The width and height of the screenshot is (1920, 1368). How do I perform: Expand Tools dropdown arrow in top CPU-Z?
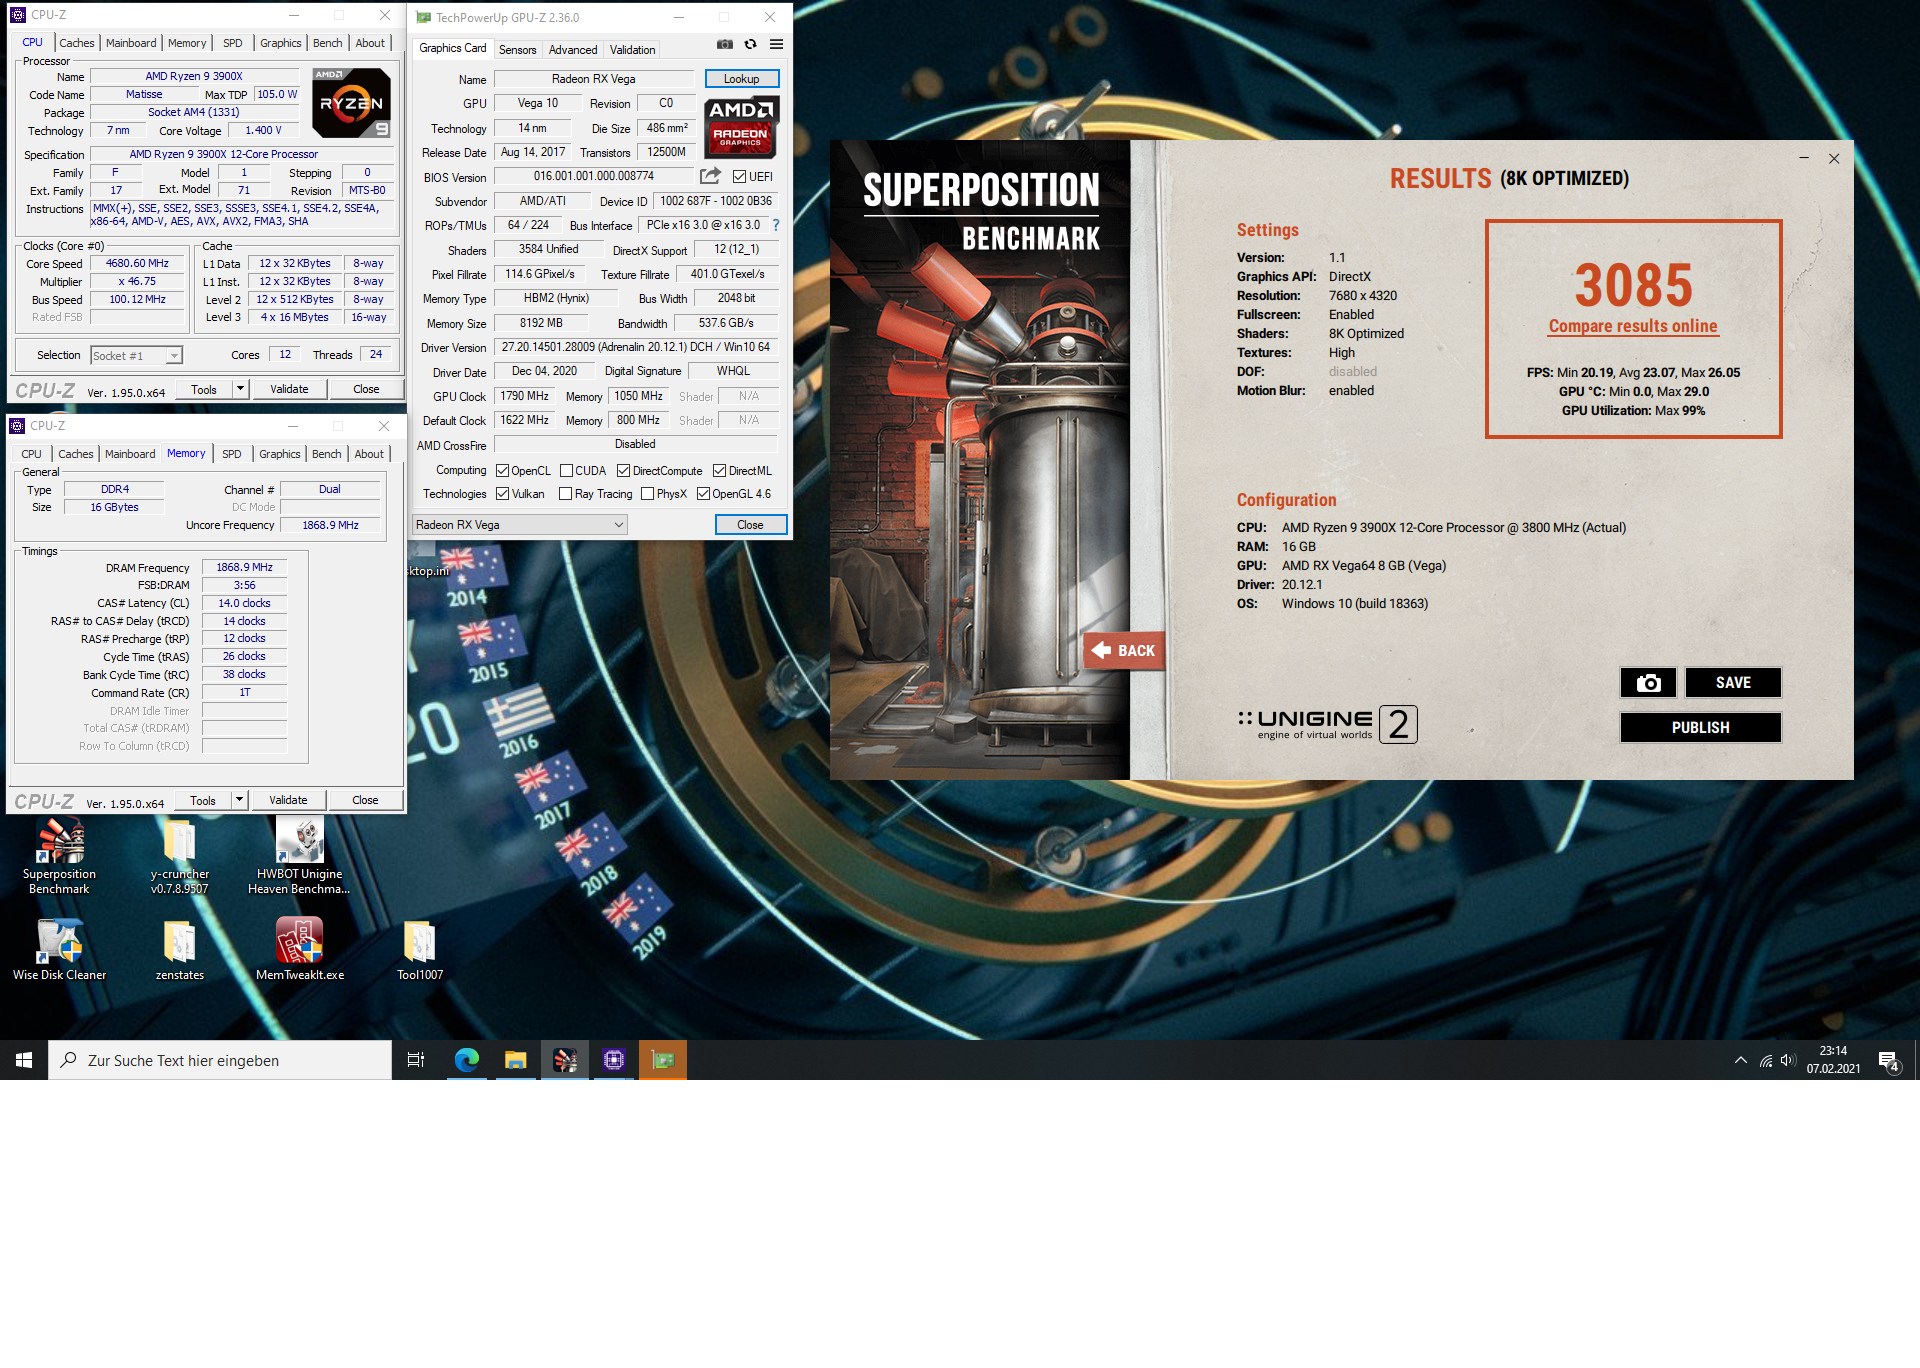pos(240,389)
